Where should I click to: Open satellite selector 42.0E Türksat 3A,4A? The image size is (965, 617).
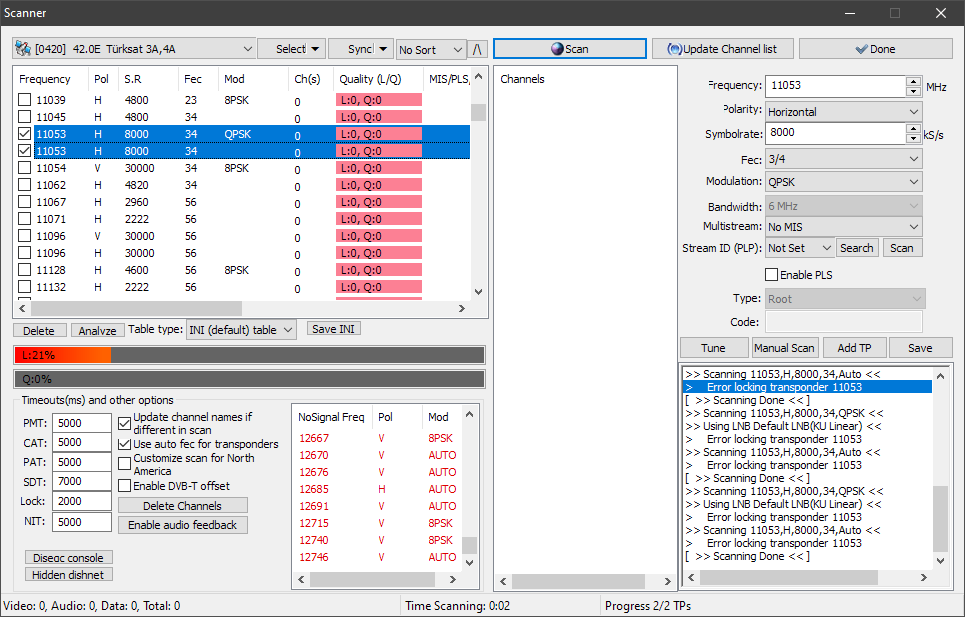[x=135, y=49]
